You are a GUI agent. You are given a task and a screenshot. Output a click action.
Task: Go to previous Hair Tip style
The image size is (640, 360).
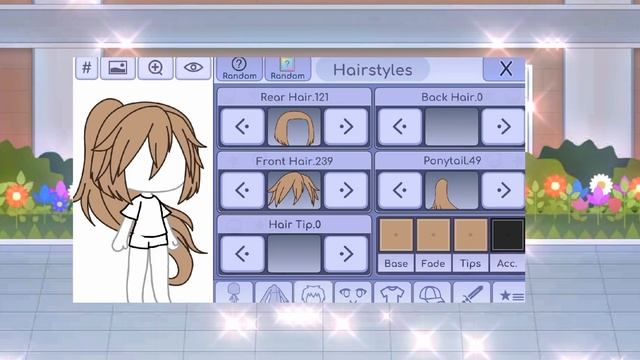pos(242,254)
